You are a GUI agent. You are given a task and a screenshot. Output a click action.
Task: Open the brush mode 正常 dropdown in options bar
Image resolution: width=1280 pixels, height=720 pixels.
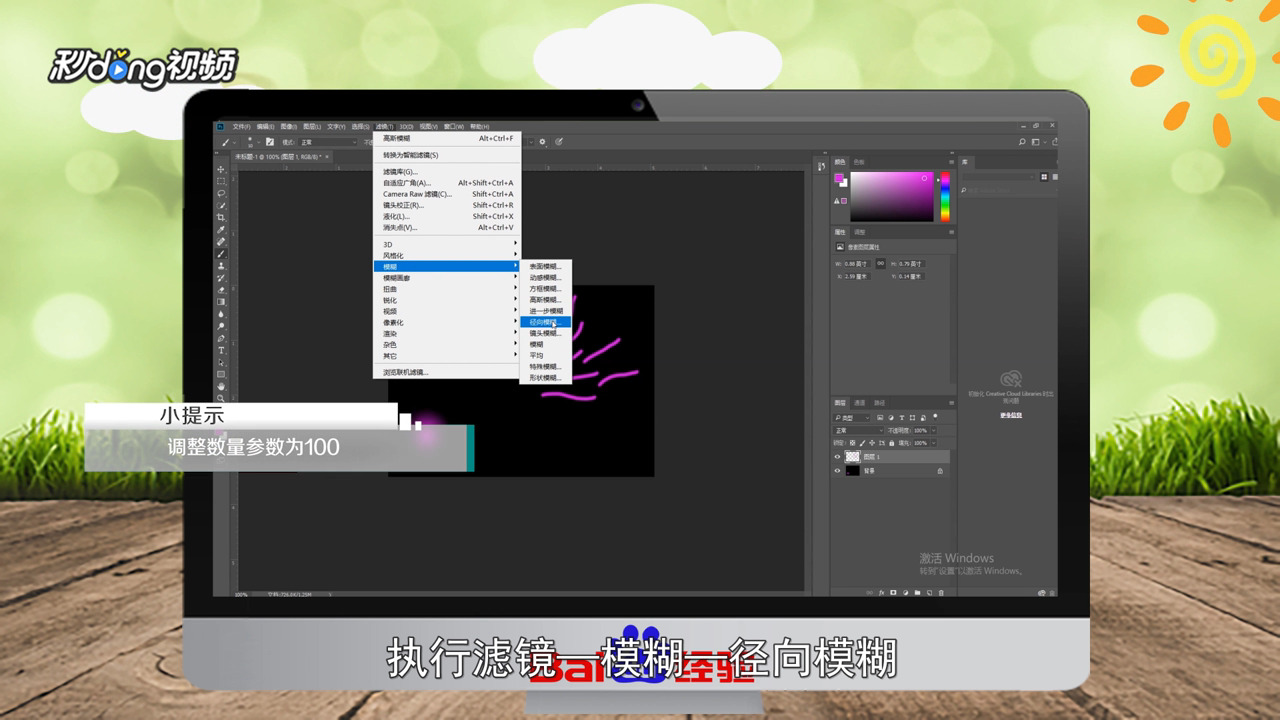(x=328, y=142)
